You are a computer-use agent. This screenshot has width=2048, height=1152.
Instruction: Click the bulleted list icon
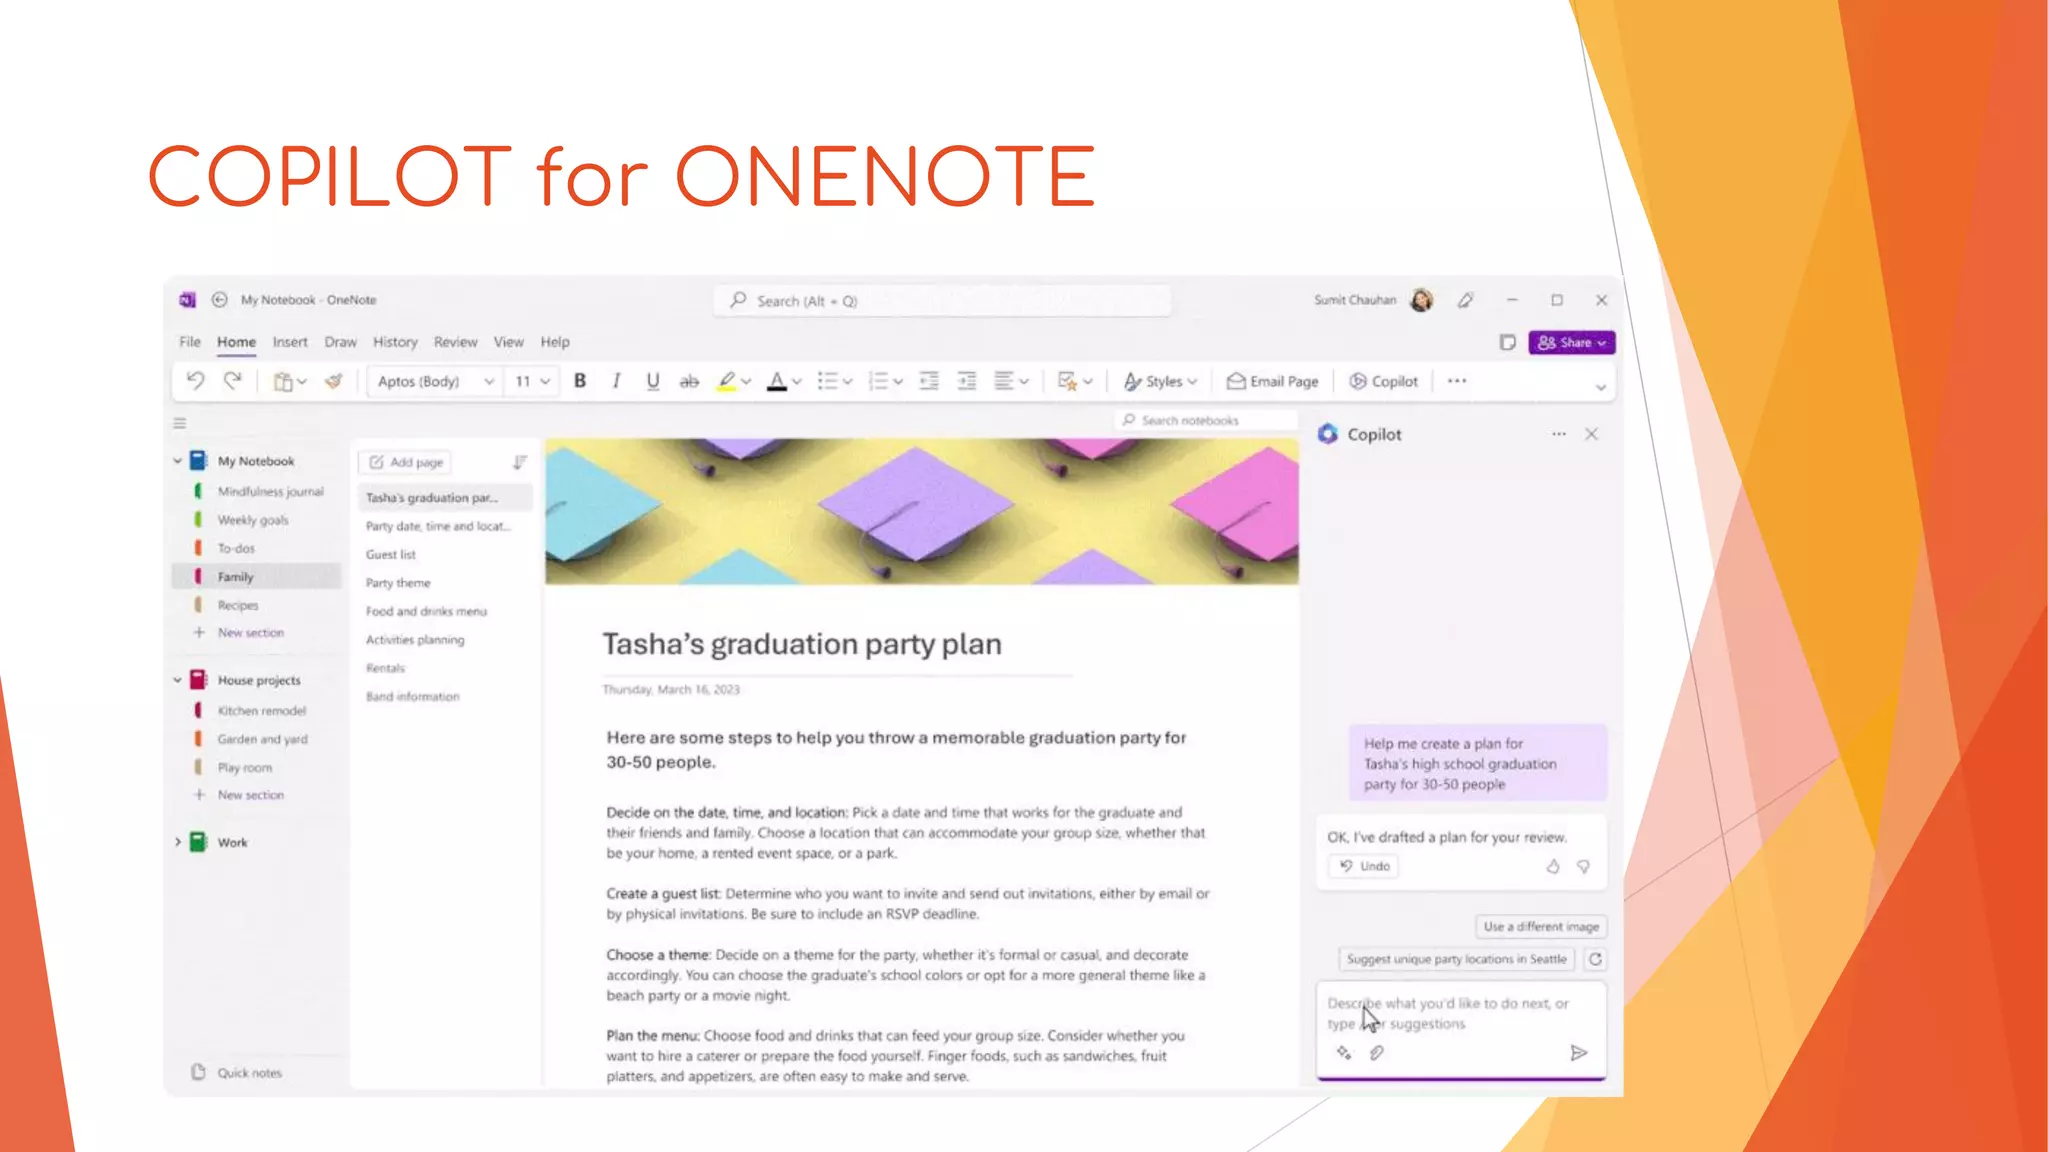[x=827, y=381]
